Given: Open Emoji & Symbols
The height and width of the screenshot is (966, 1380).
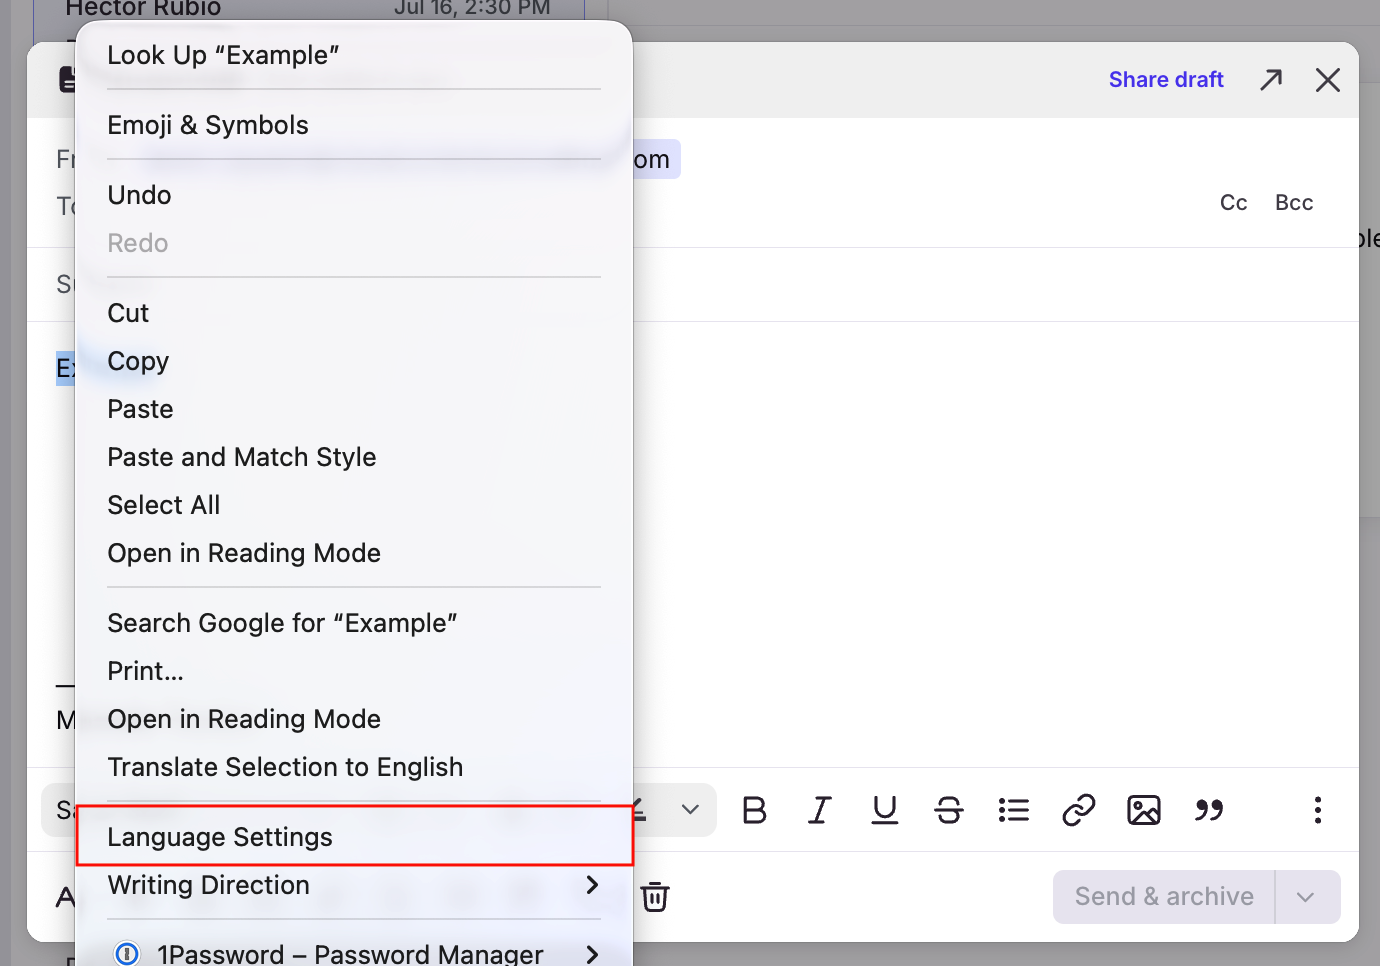Looking at the screenshot, I should pyautogui.click(x=354, y=125).
